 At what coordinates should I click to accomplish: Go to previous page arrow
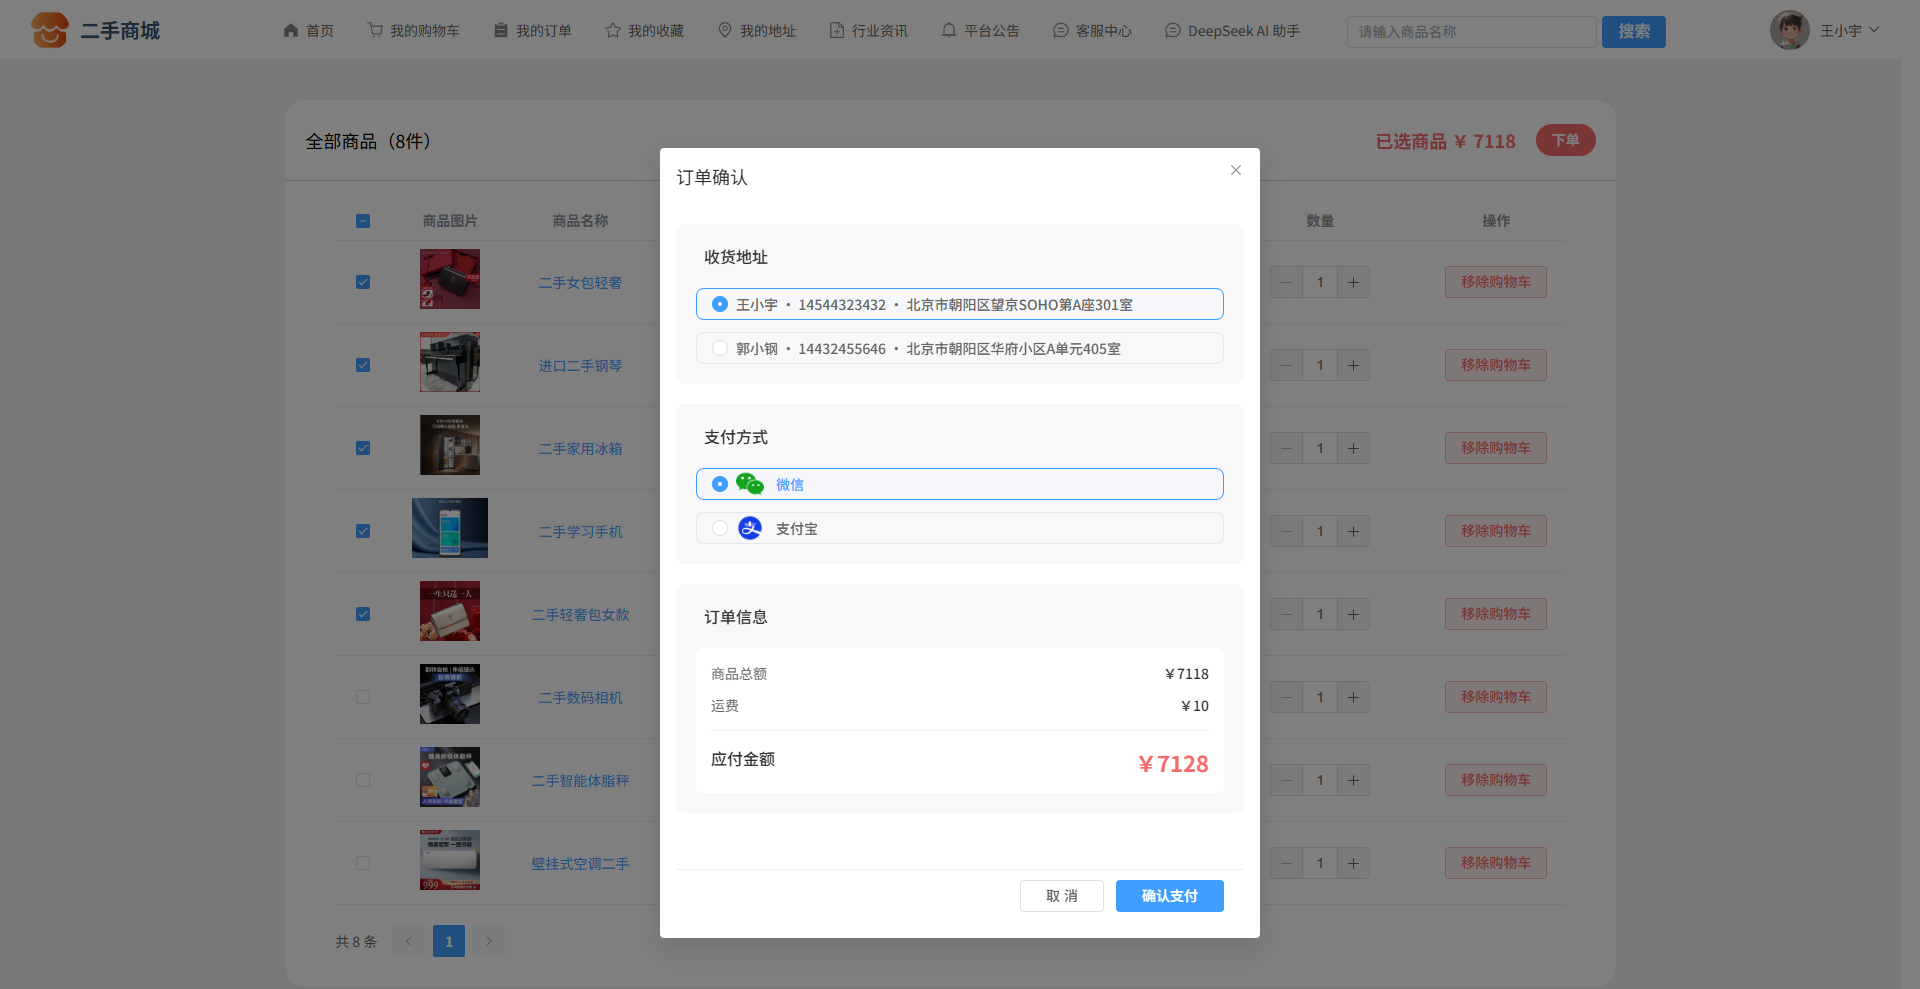(x=408, y=941)
